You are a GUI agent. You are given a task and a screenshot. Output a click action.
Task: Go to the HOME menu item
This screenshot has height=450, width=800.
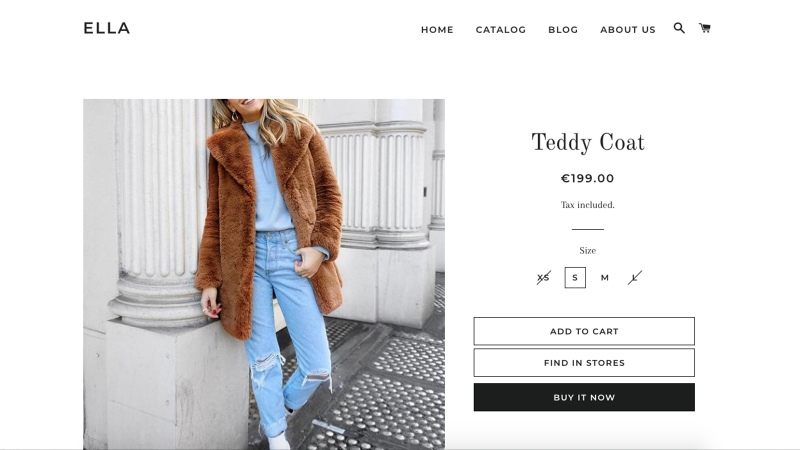tap(437, 30)
